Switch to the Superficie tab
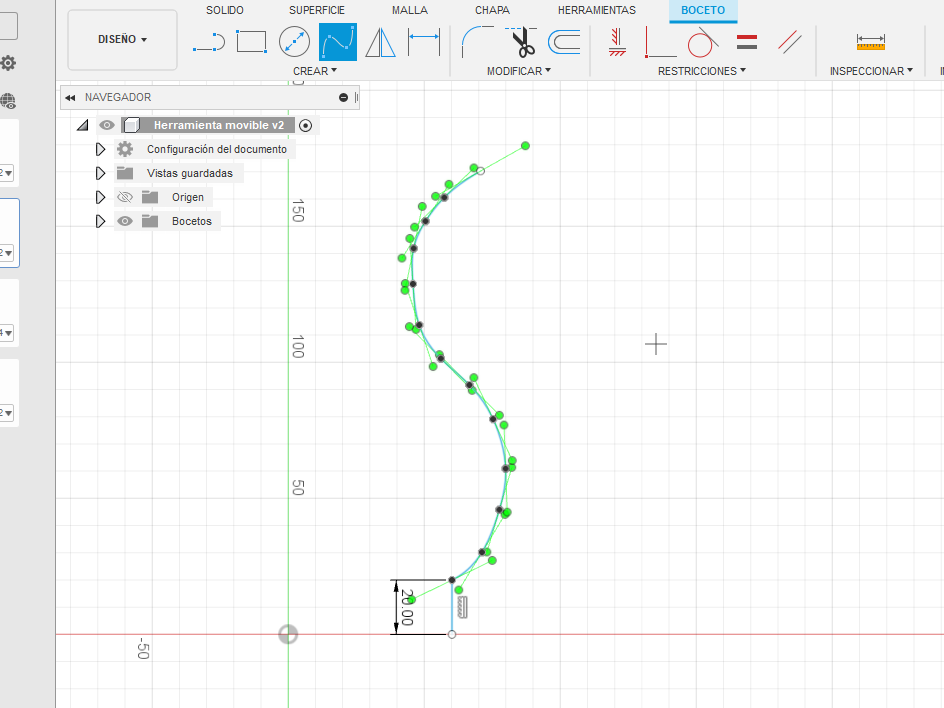944x708 pixels. [317, 10]
